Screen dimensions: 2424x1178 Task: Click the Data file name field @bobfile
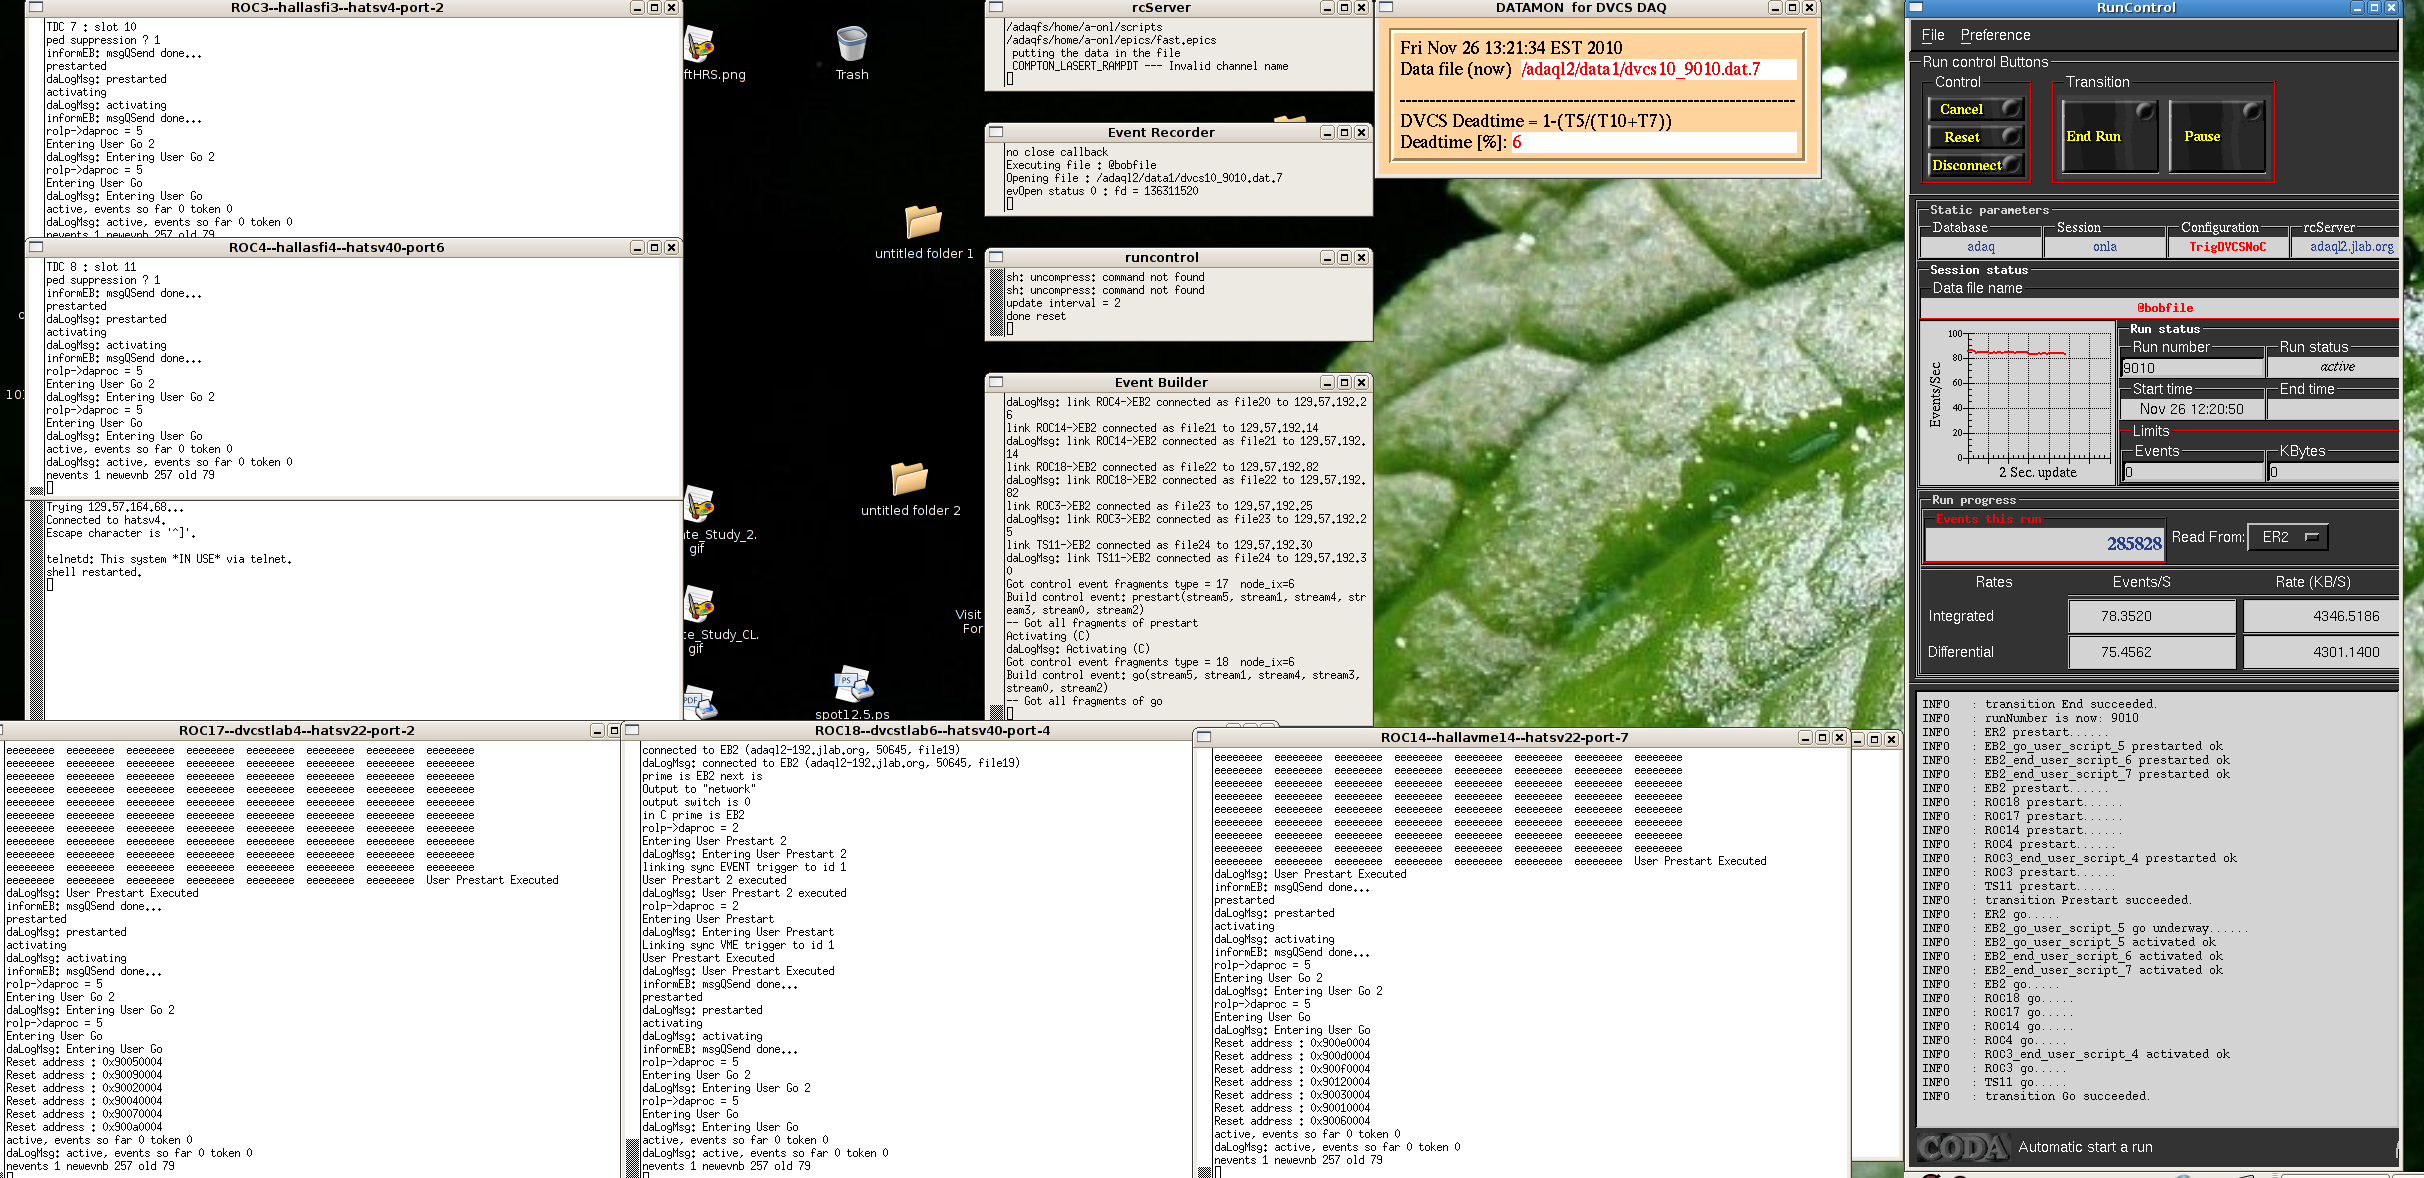(x=2160, y=308)
